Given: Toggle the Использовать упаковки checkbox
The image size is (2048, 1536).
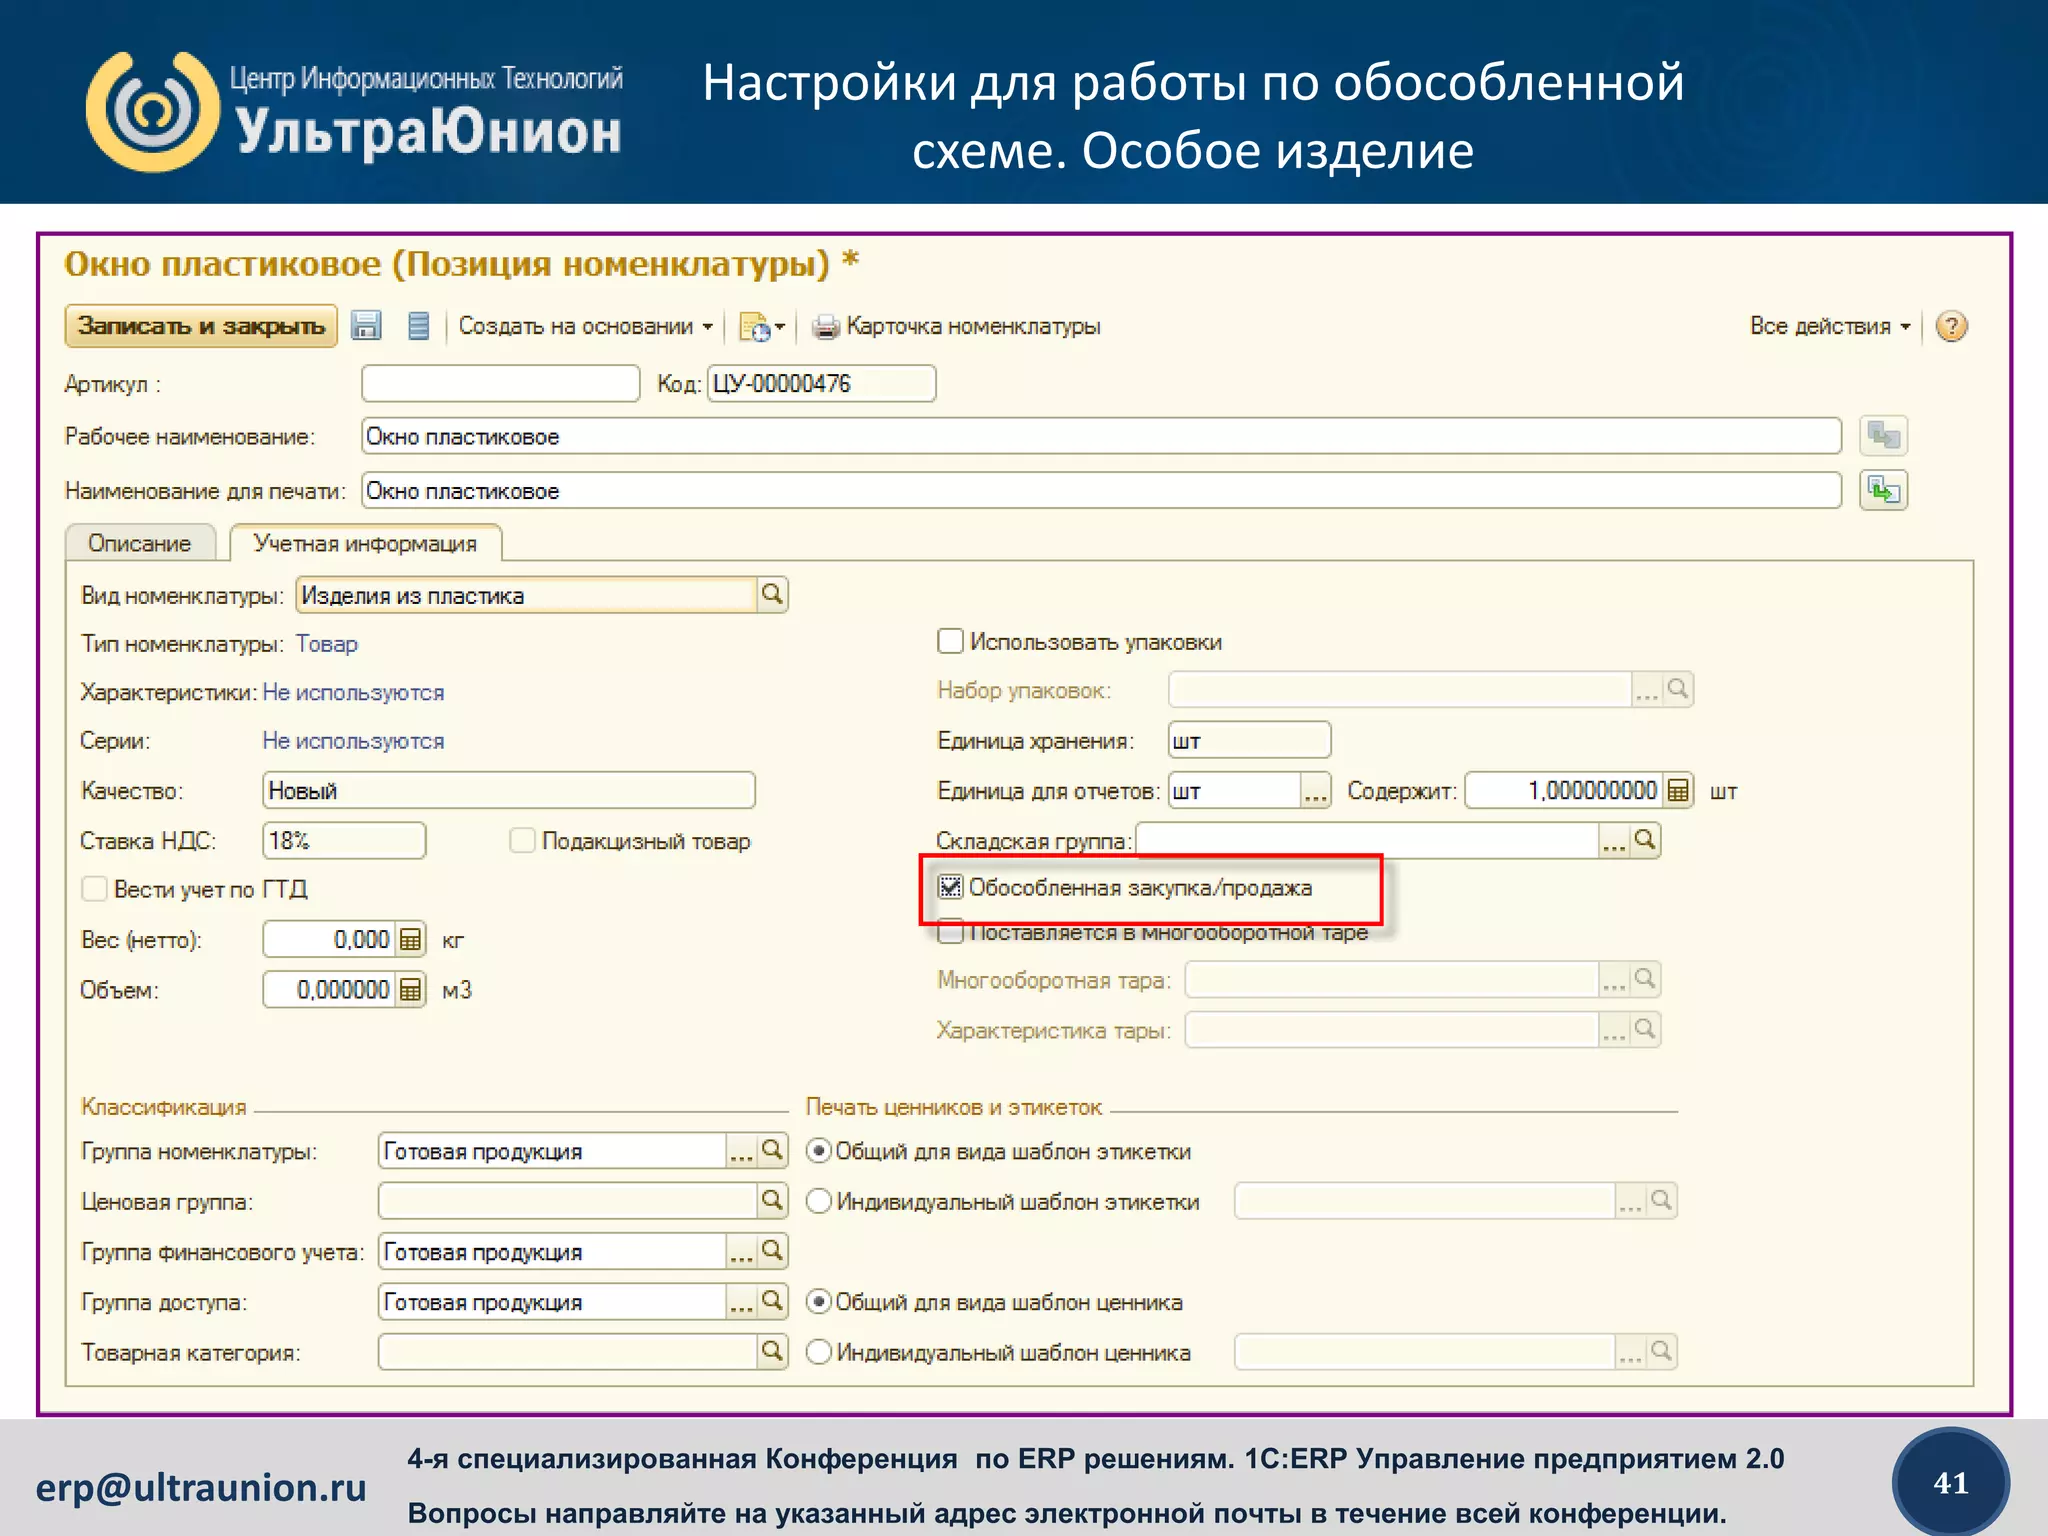Looking at the screenshot, I should click(x=950, y=641).
